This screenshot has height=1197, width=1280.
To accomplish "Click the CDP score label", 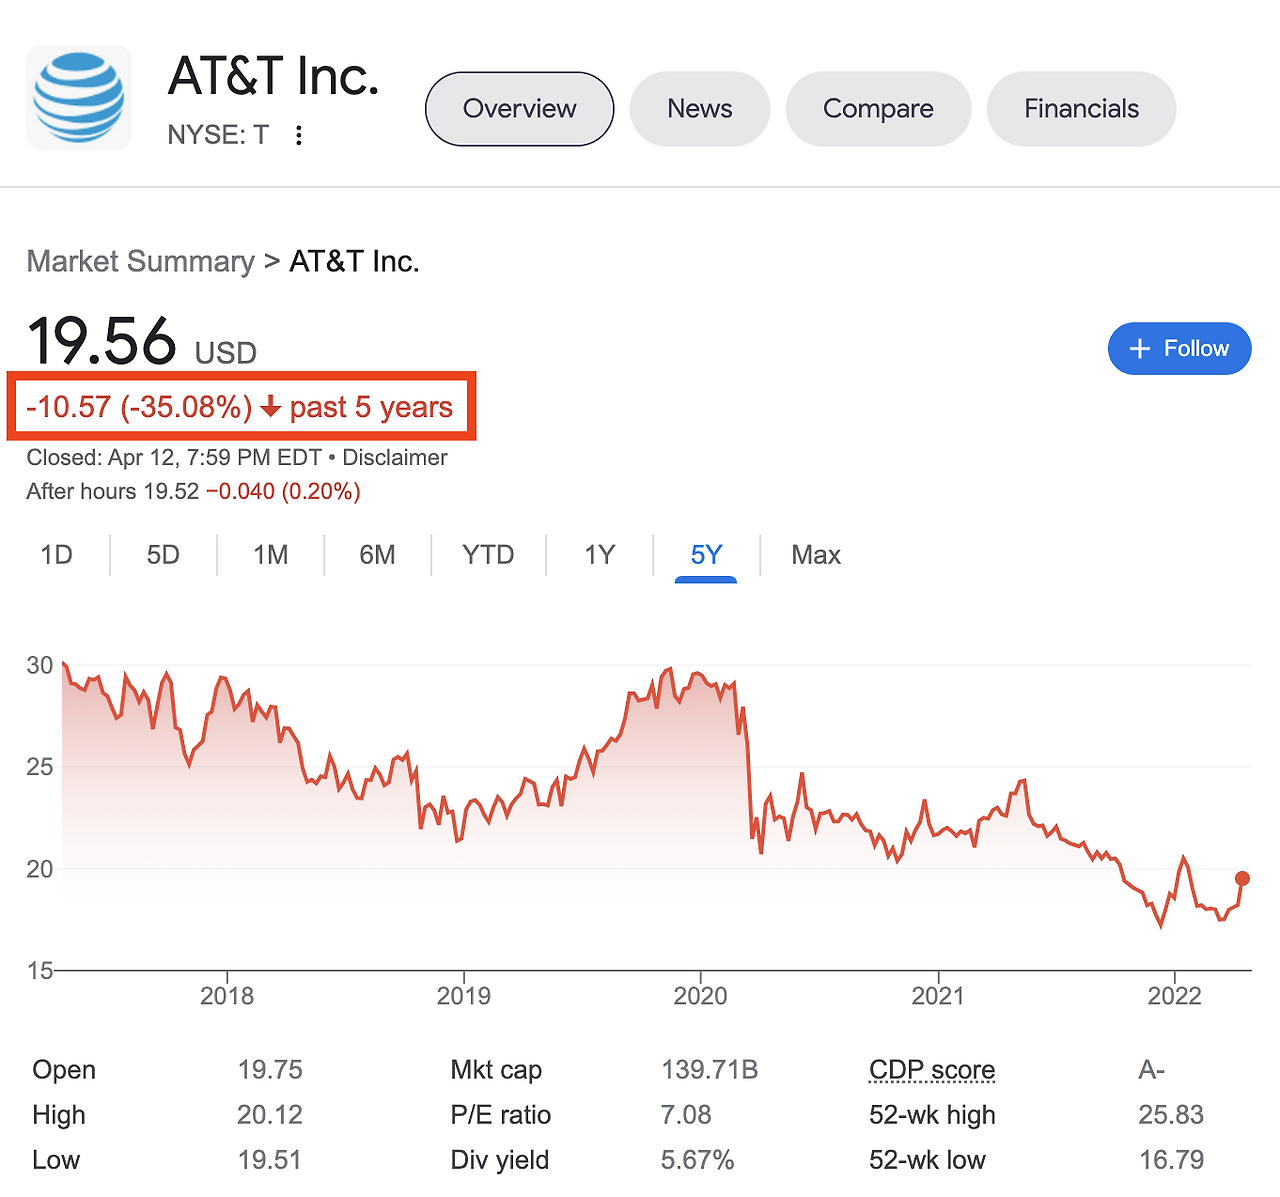I will (x=932, y=1070).
